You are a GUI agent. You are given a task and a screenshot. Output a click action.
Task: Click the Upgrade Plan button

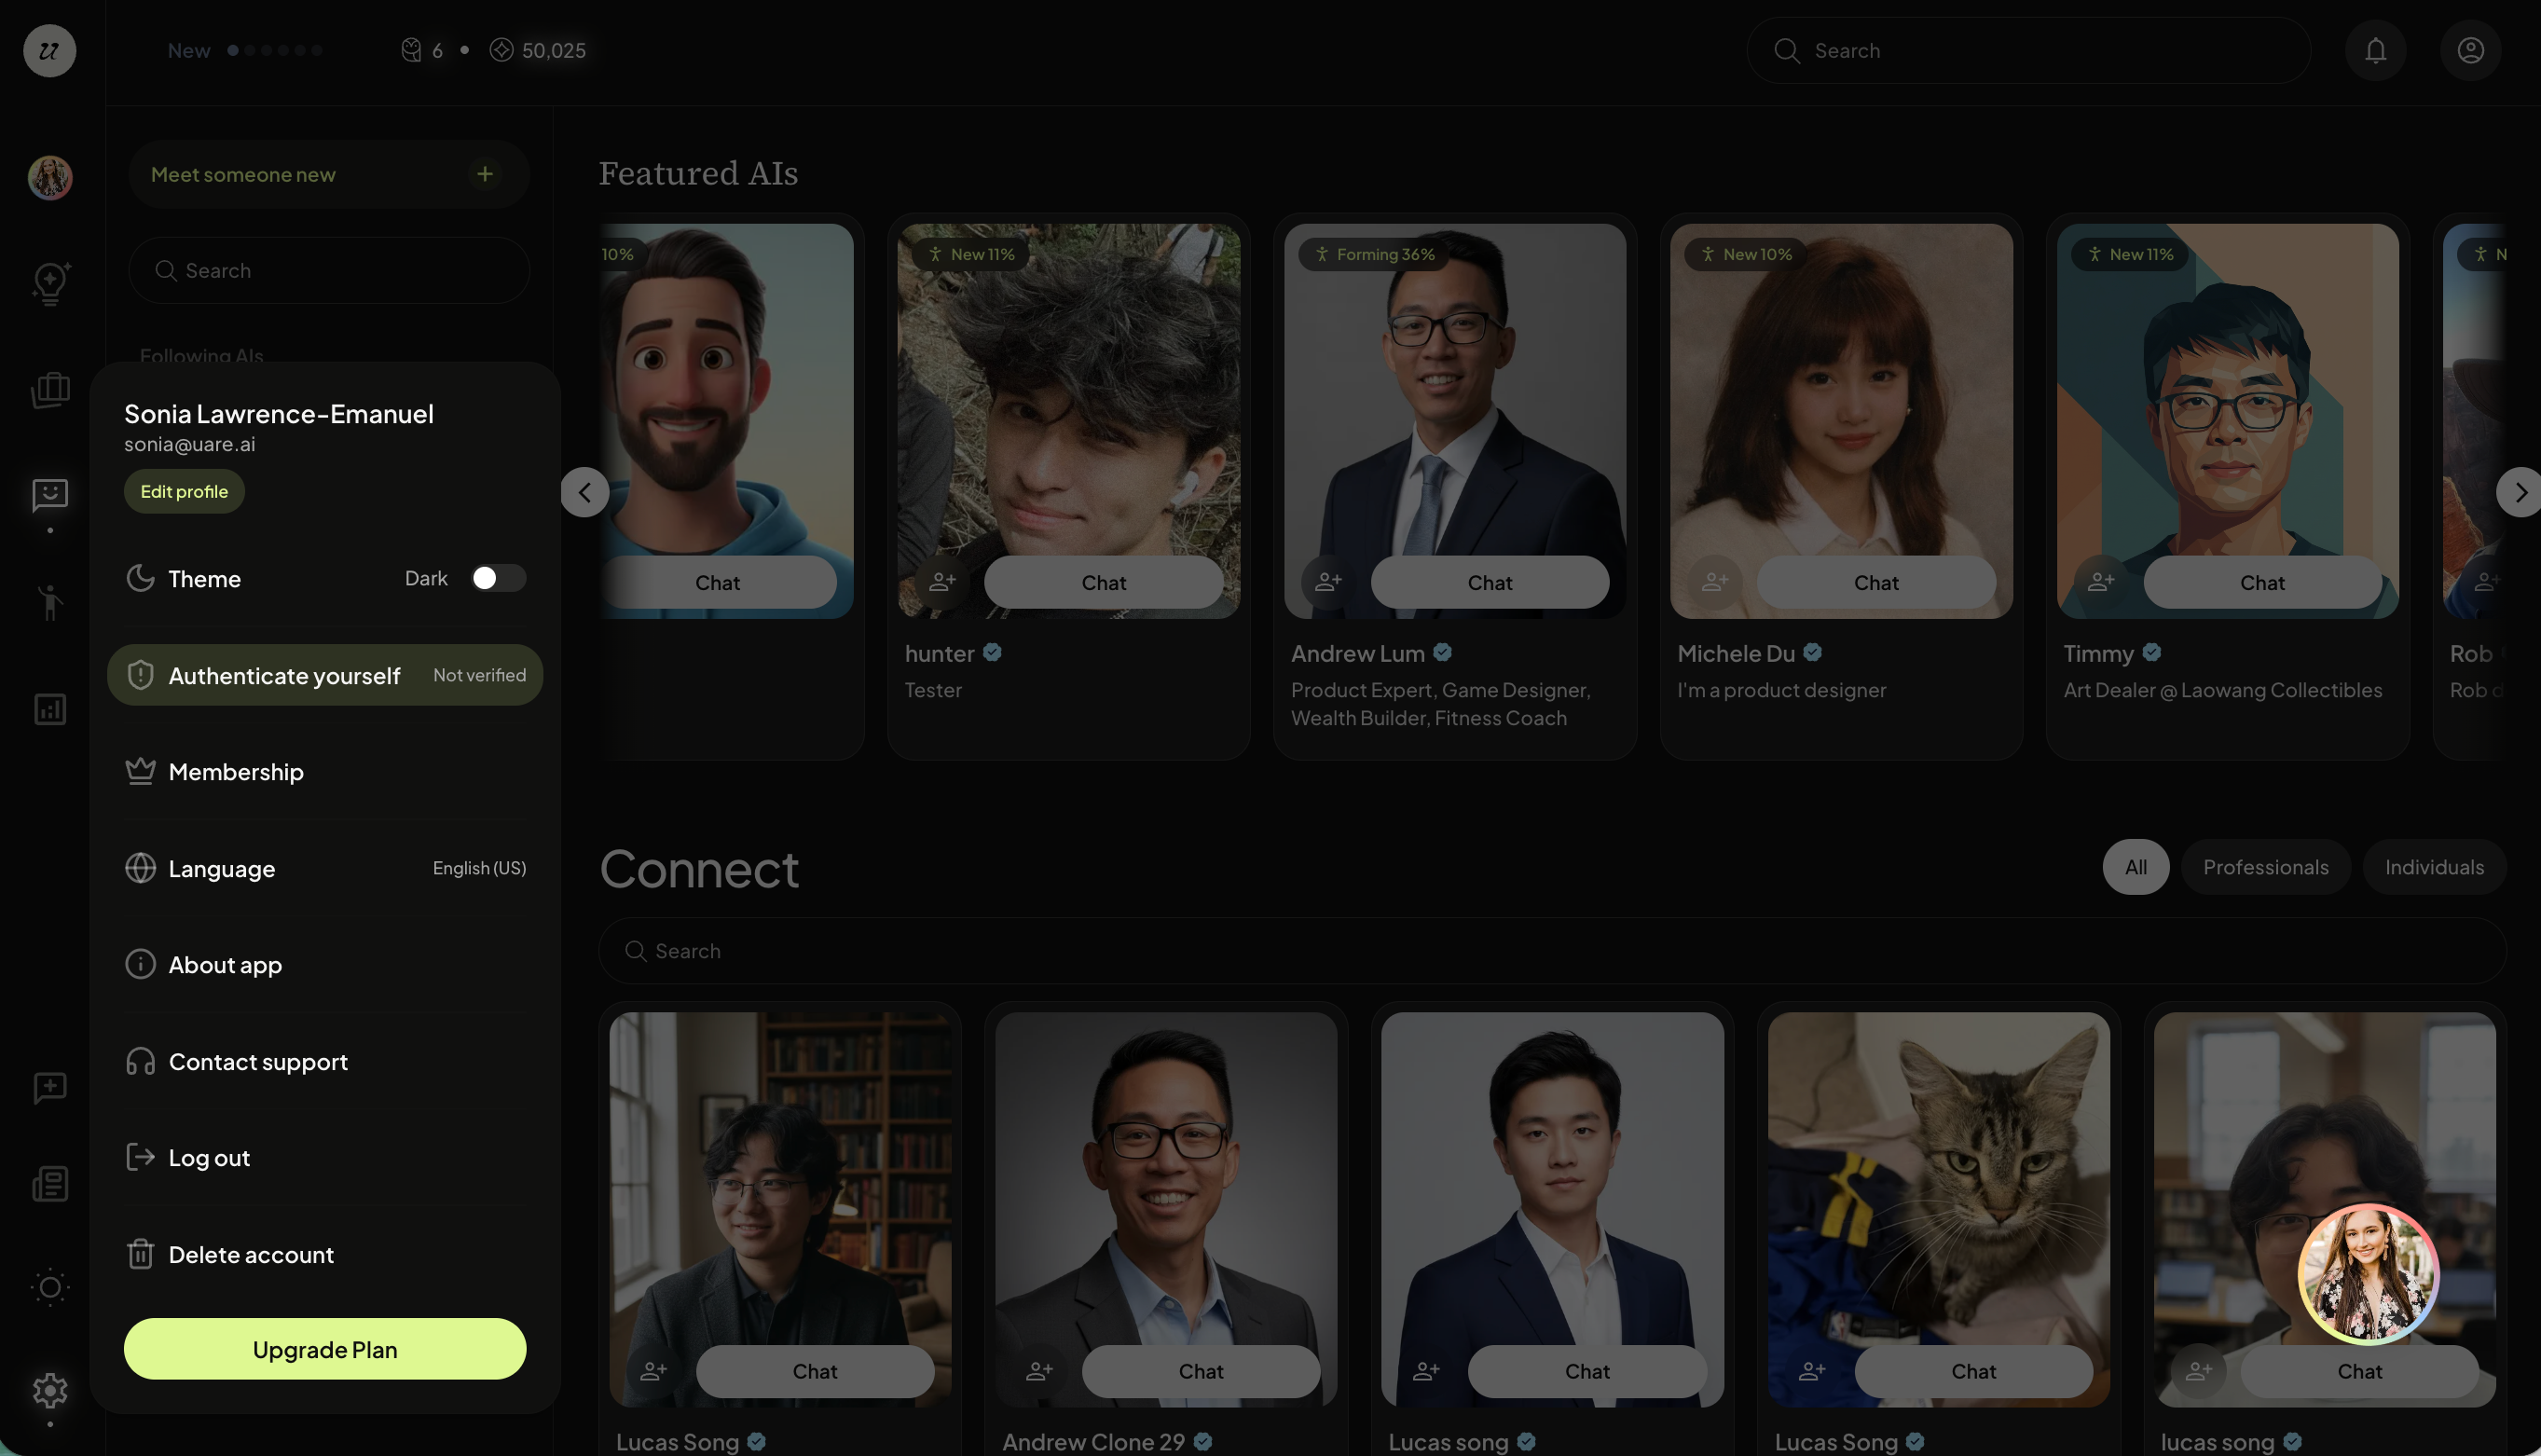[325, 1349]
